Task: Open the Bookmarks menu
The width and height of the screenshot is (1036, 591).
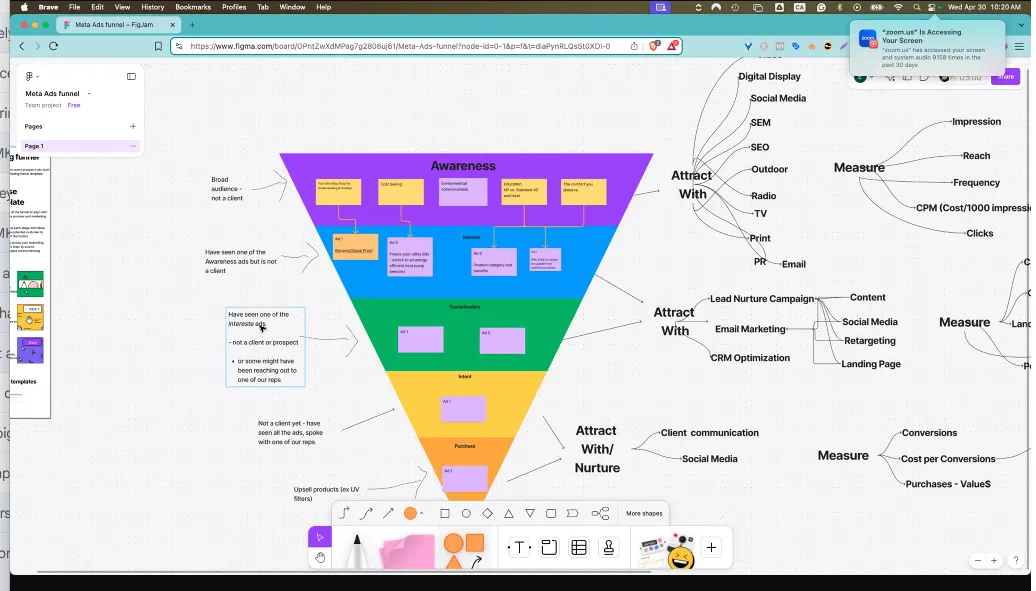Action: pos(193,7)
